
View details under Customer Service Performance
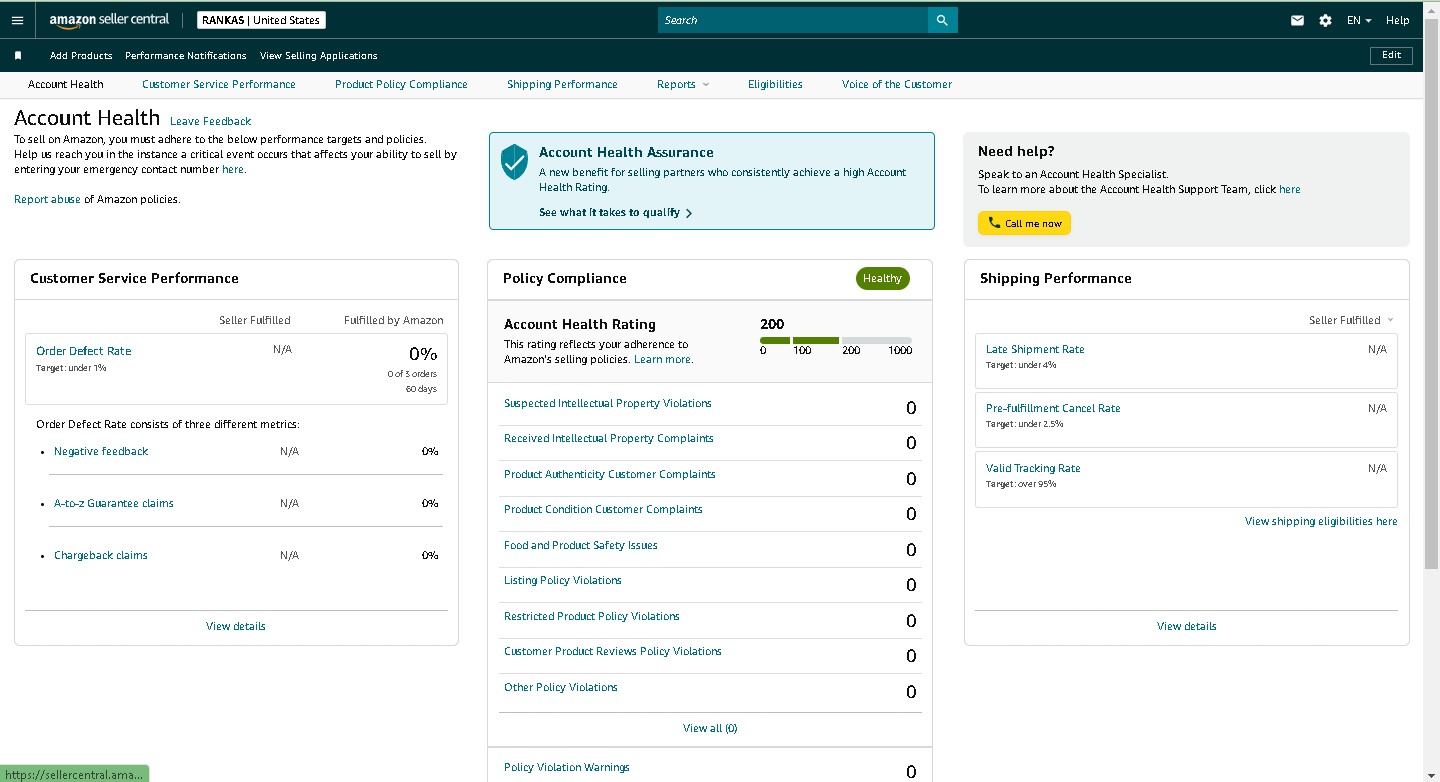point(236,627)
